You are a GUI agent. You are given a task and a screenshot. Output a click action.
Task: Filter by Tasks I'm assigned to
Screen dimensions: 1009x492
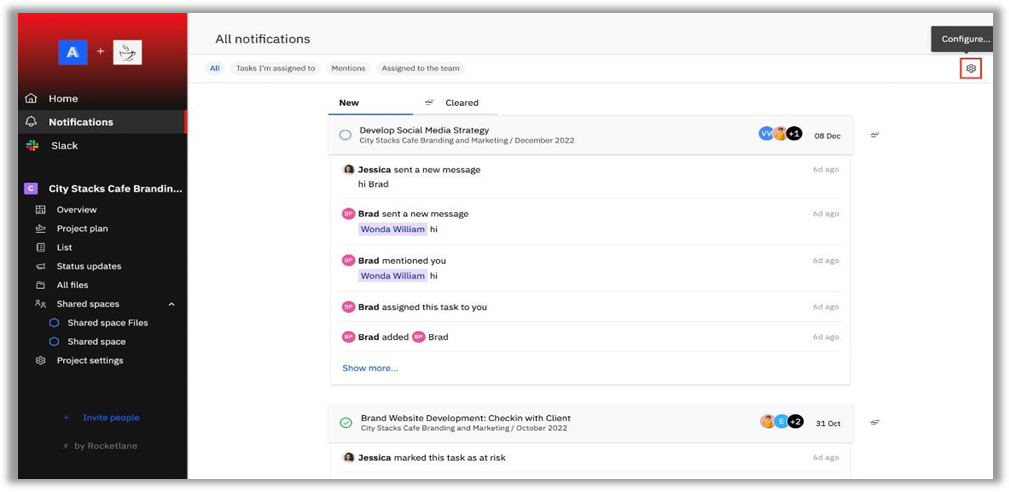pyautogui.click(x=275, y=68)
